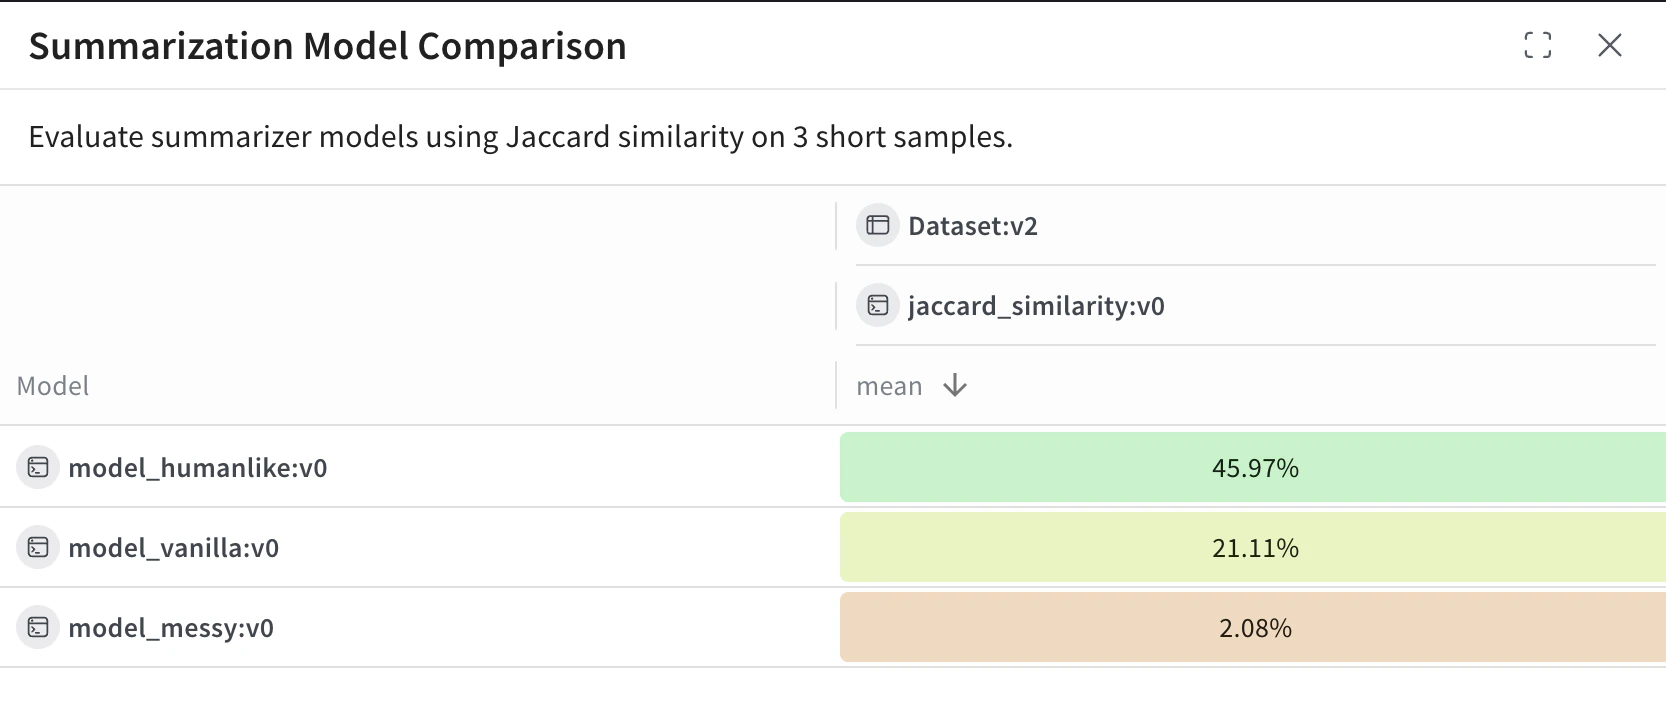Image resolution: width=1666 pixels, height=712 pixels.
Task: Toggle the mean column sort arrow
Action: pos(955,386)
